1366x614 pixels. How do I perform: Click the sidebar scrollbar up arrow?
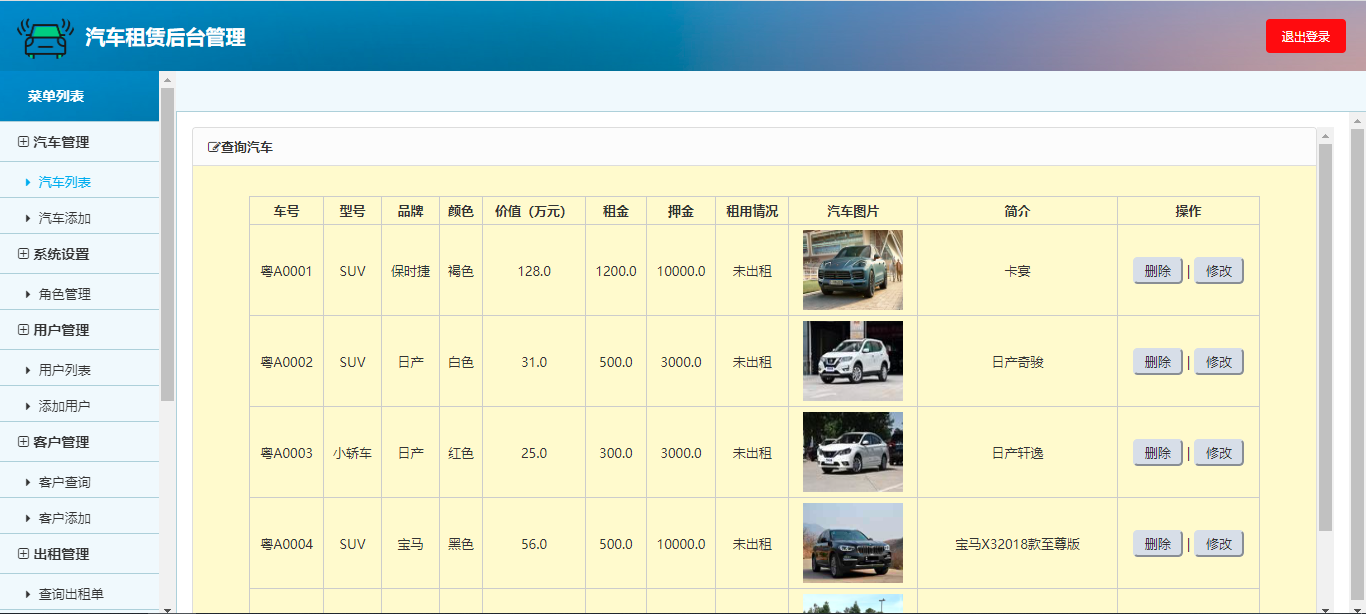pos(167,79)
